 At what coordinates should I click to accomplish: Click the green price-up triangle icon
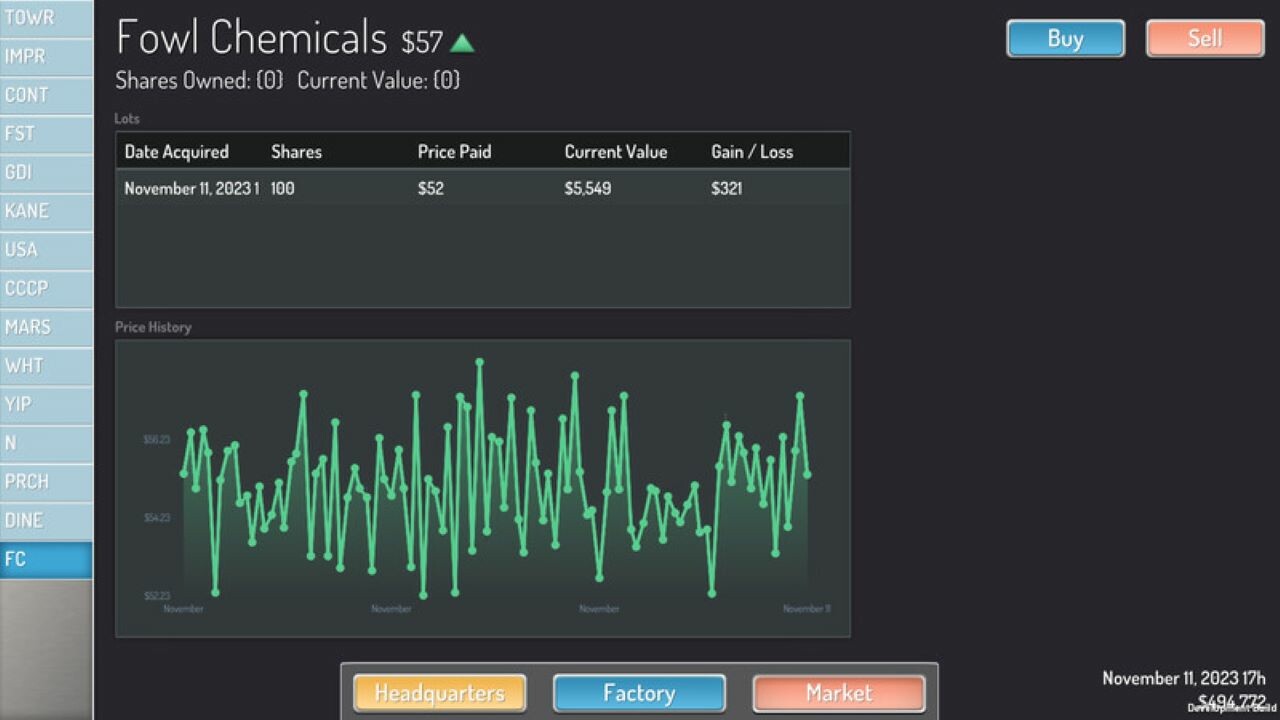point(462,43)
